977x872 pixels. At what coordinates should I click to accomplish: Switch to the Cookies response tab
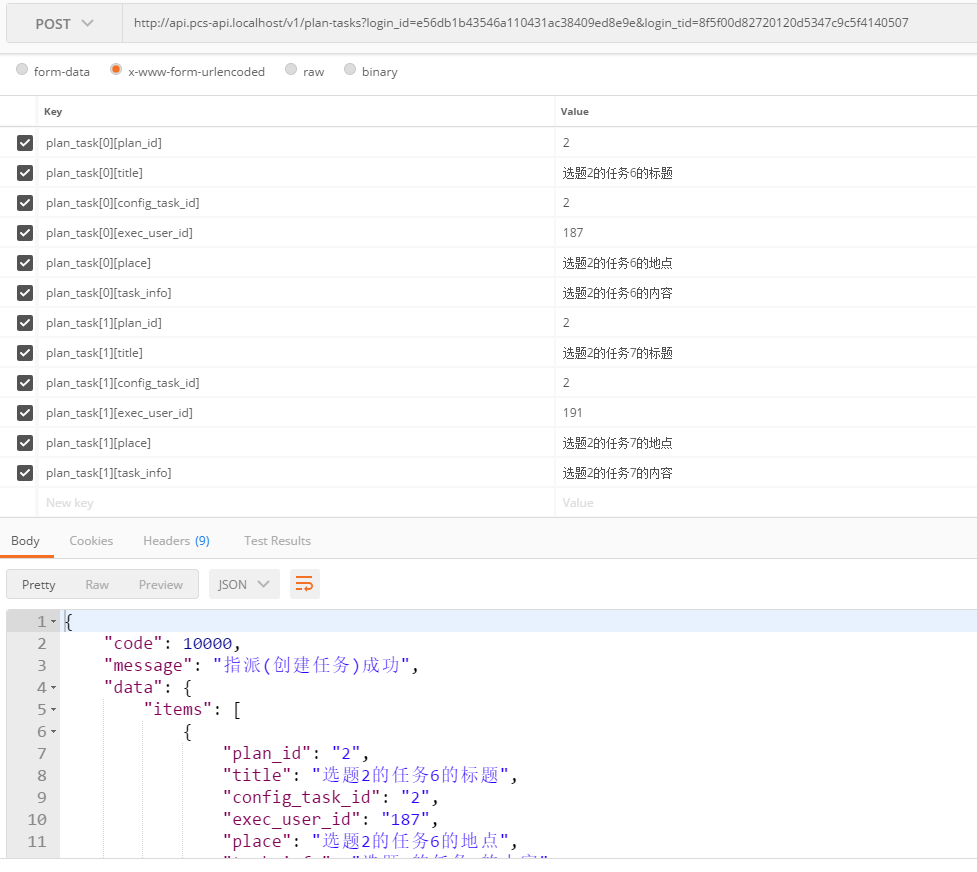click(x=91, y=541)
